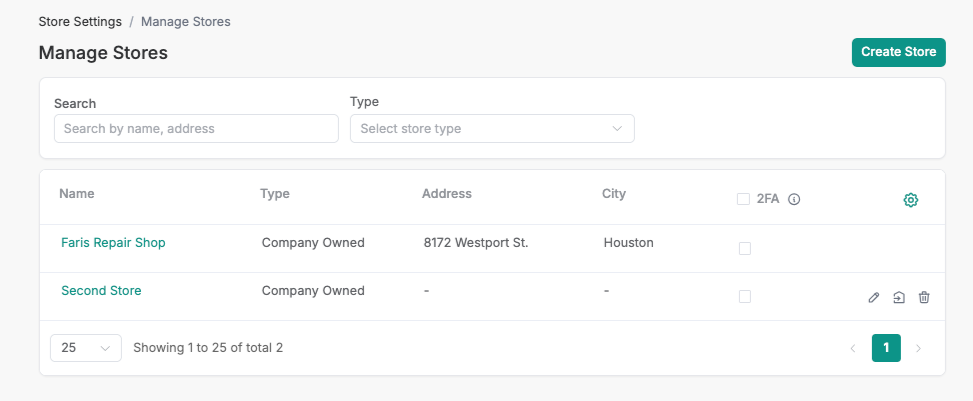
Task: Click the info icon next to 2FA
Action: [x=794, y=199]
